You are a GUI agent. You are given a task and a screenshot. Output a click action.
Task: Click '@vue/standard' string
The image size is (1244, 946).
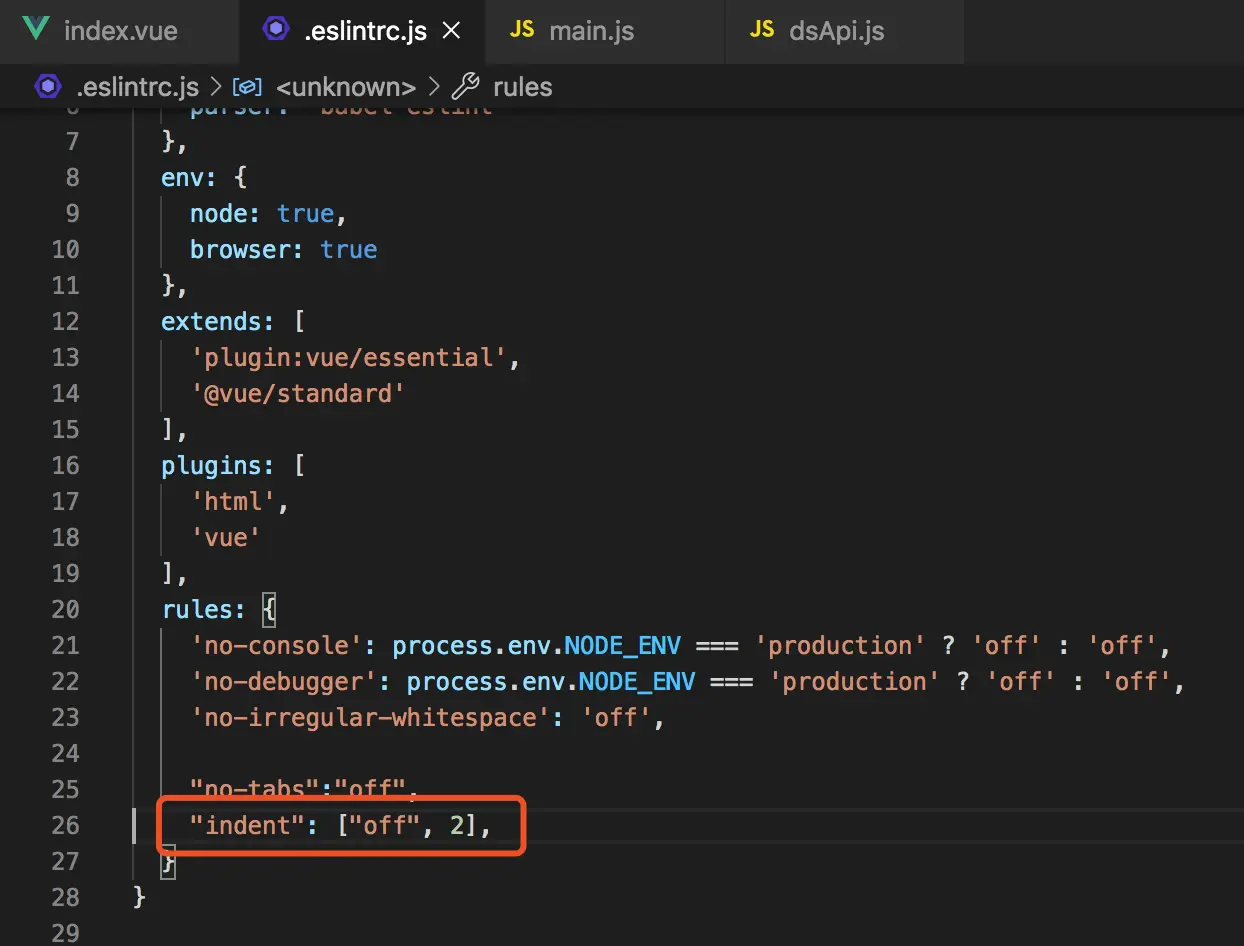[298, 393]
